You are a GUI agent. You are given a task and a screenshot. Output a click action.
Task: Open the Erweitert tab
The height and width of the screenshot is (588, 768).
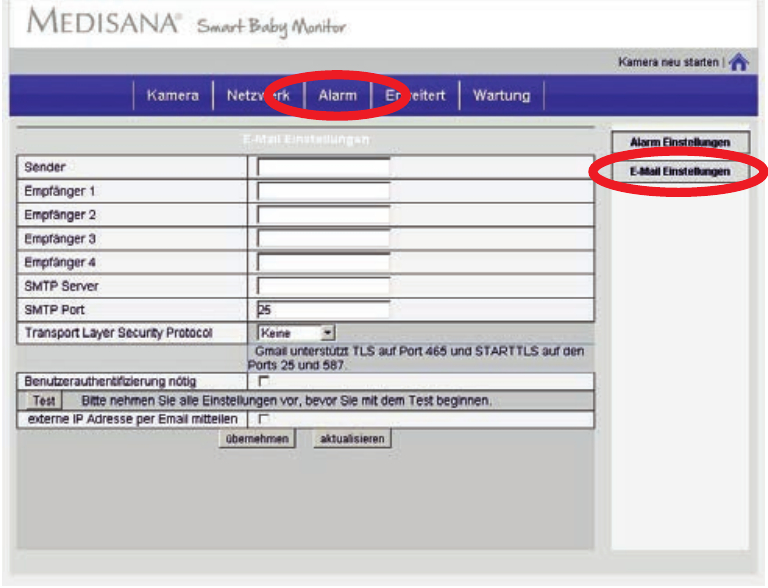click(415, 96)
